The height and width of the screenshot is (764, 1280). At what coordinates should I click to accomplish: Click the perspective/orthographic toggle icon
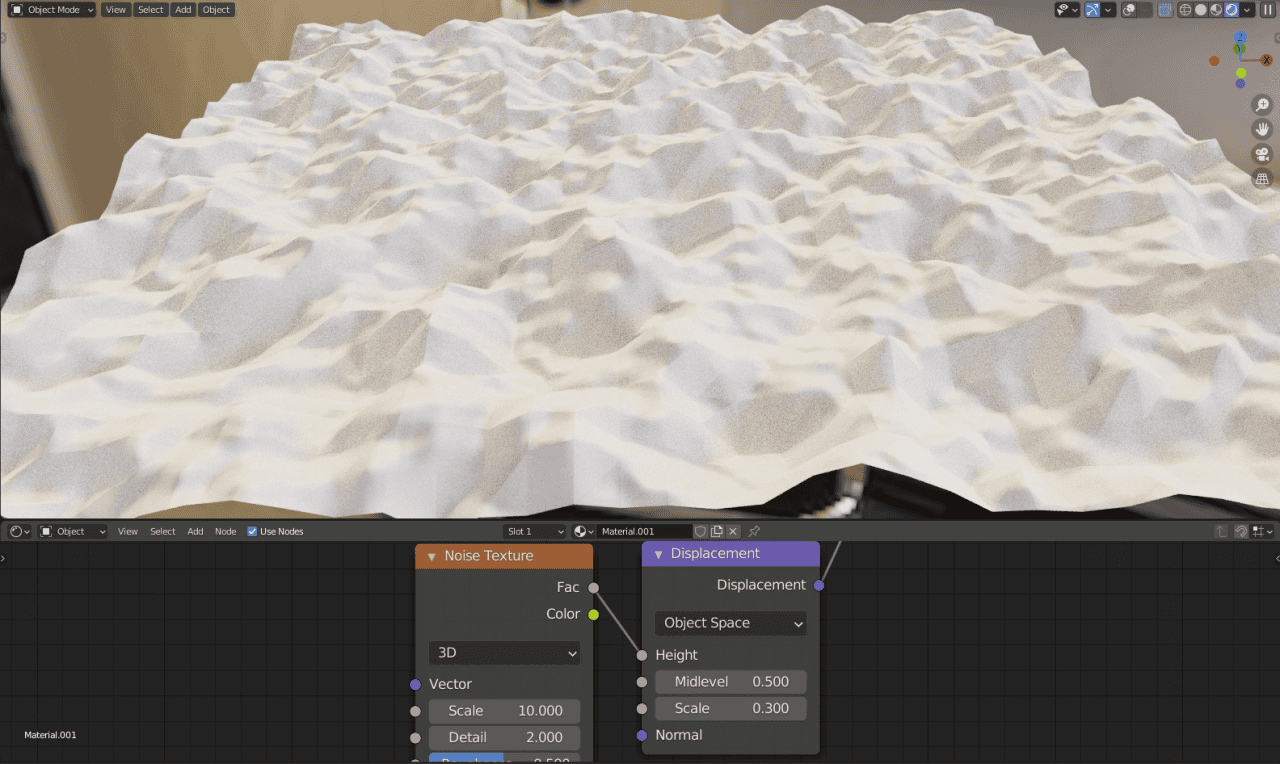[1262, 178]
